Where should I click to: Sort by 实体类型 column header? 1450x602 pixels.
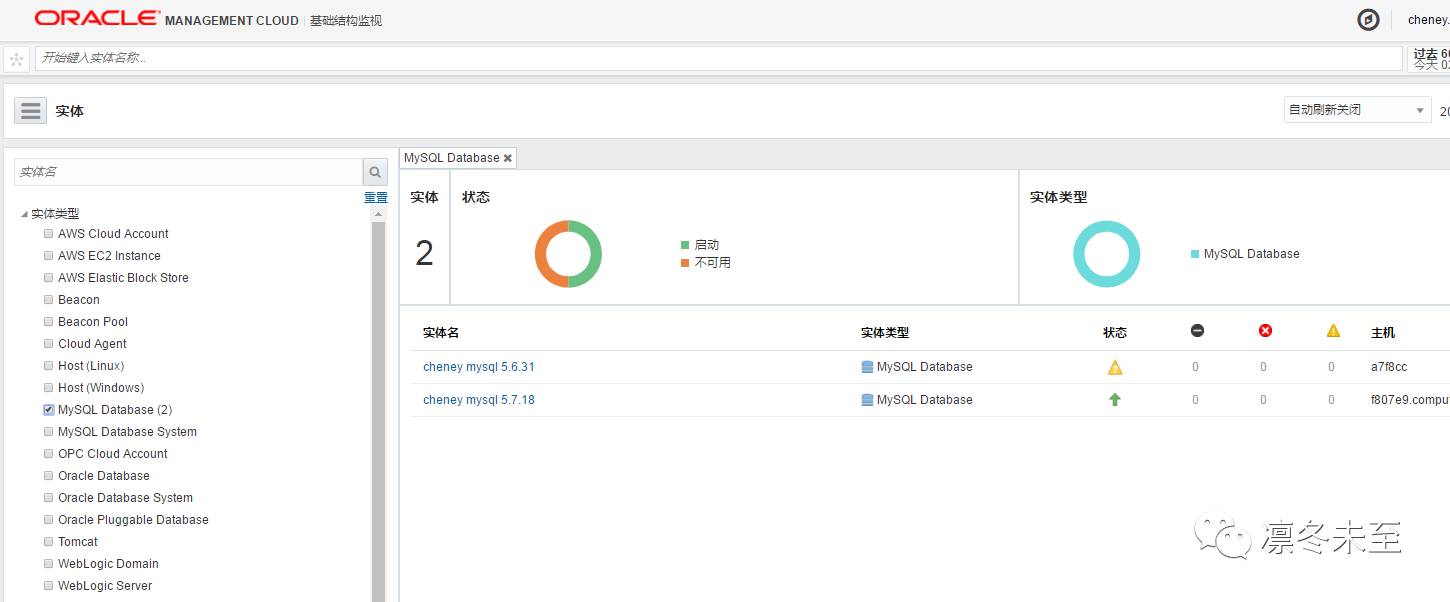point(885,333)
